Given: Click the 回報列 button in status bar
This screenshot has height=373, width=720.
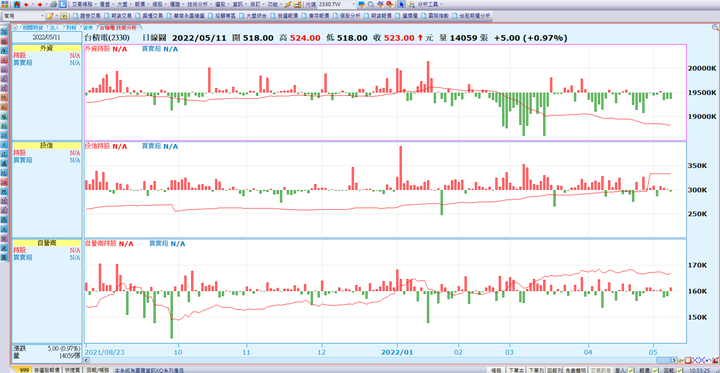Looking at the screenshot, I should point(554,370).
